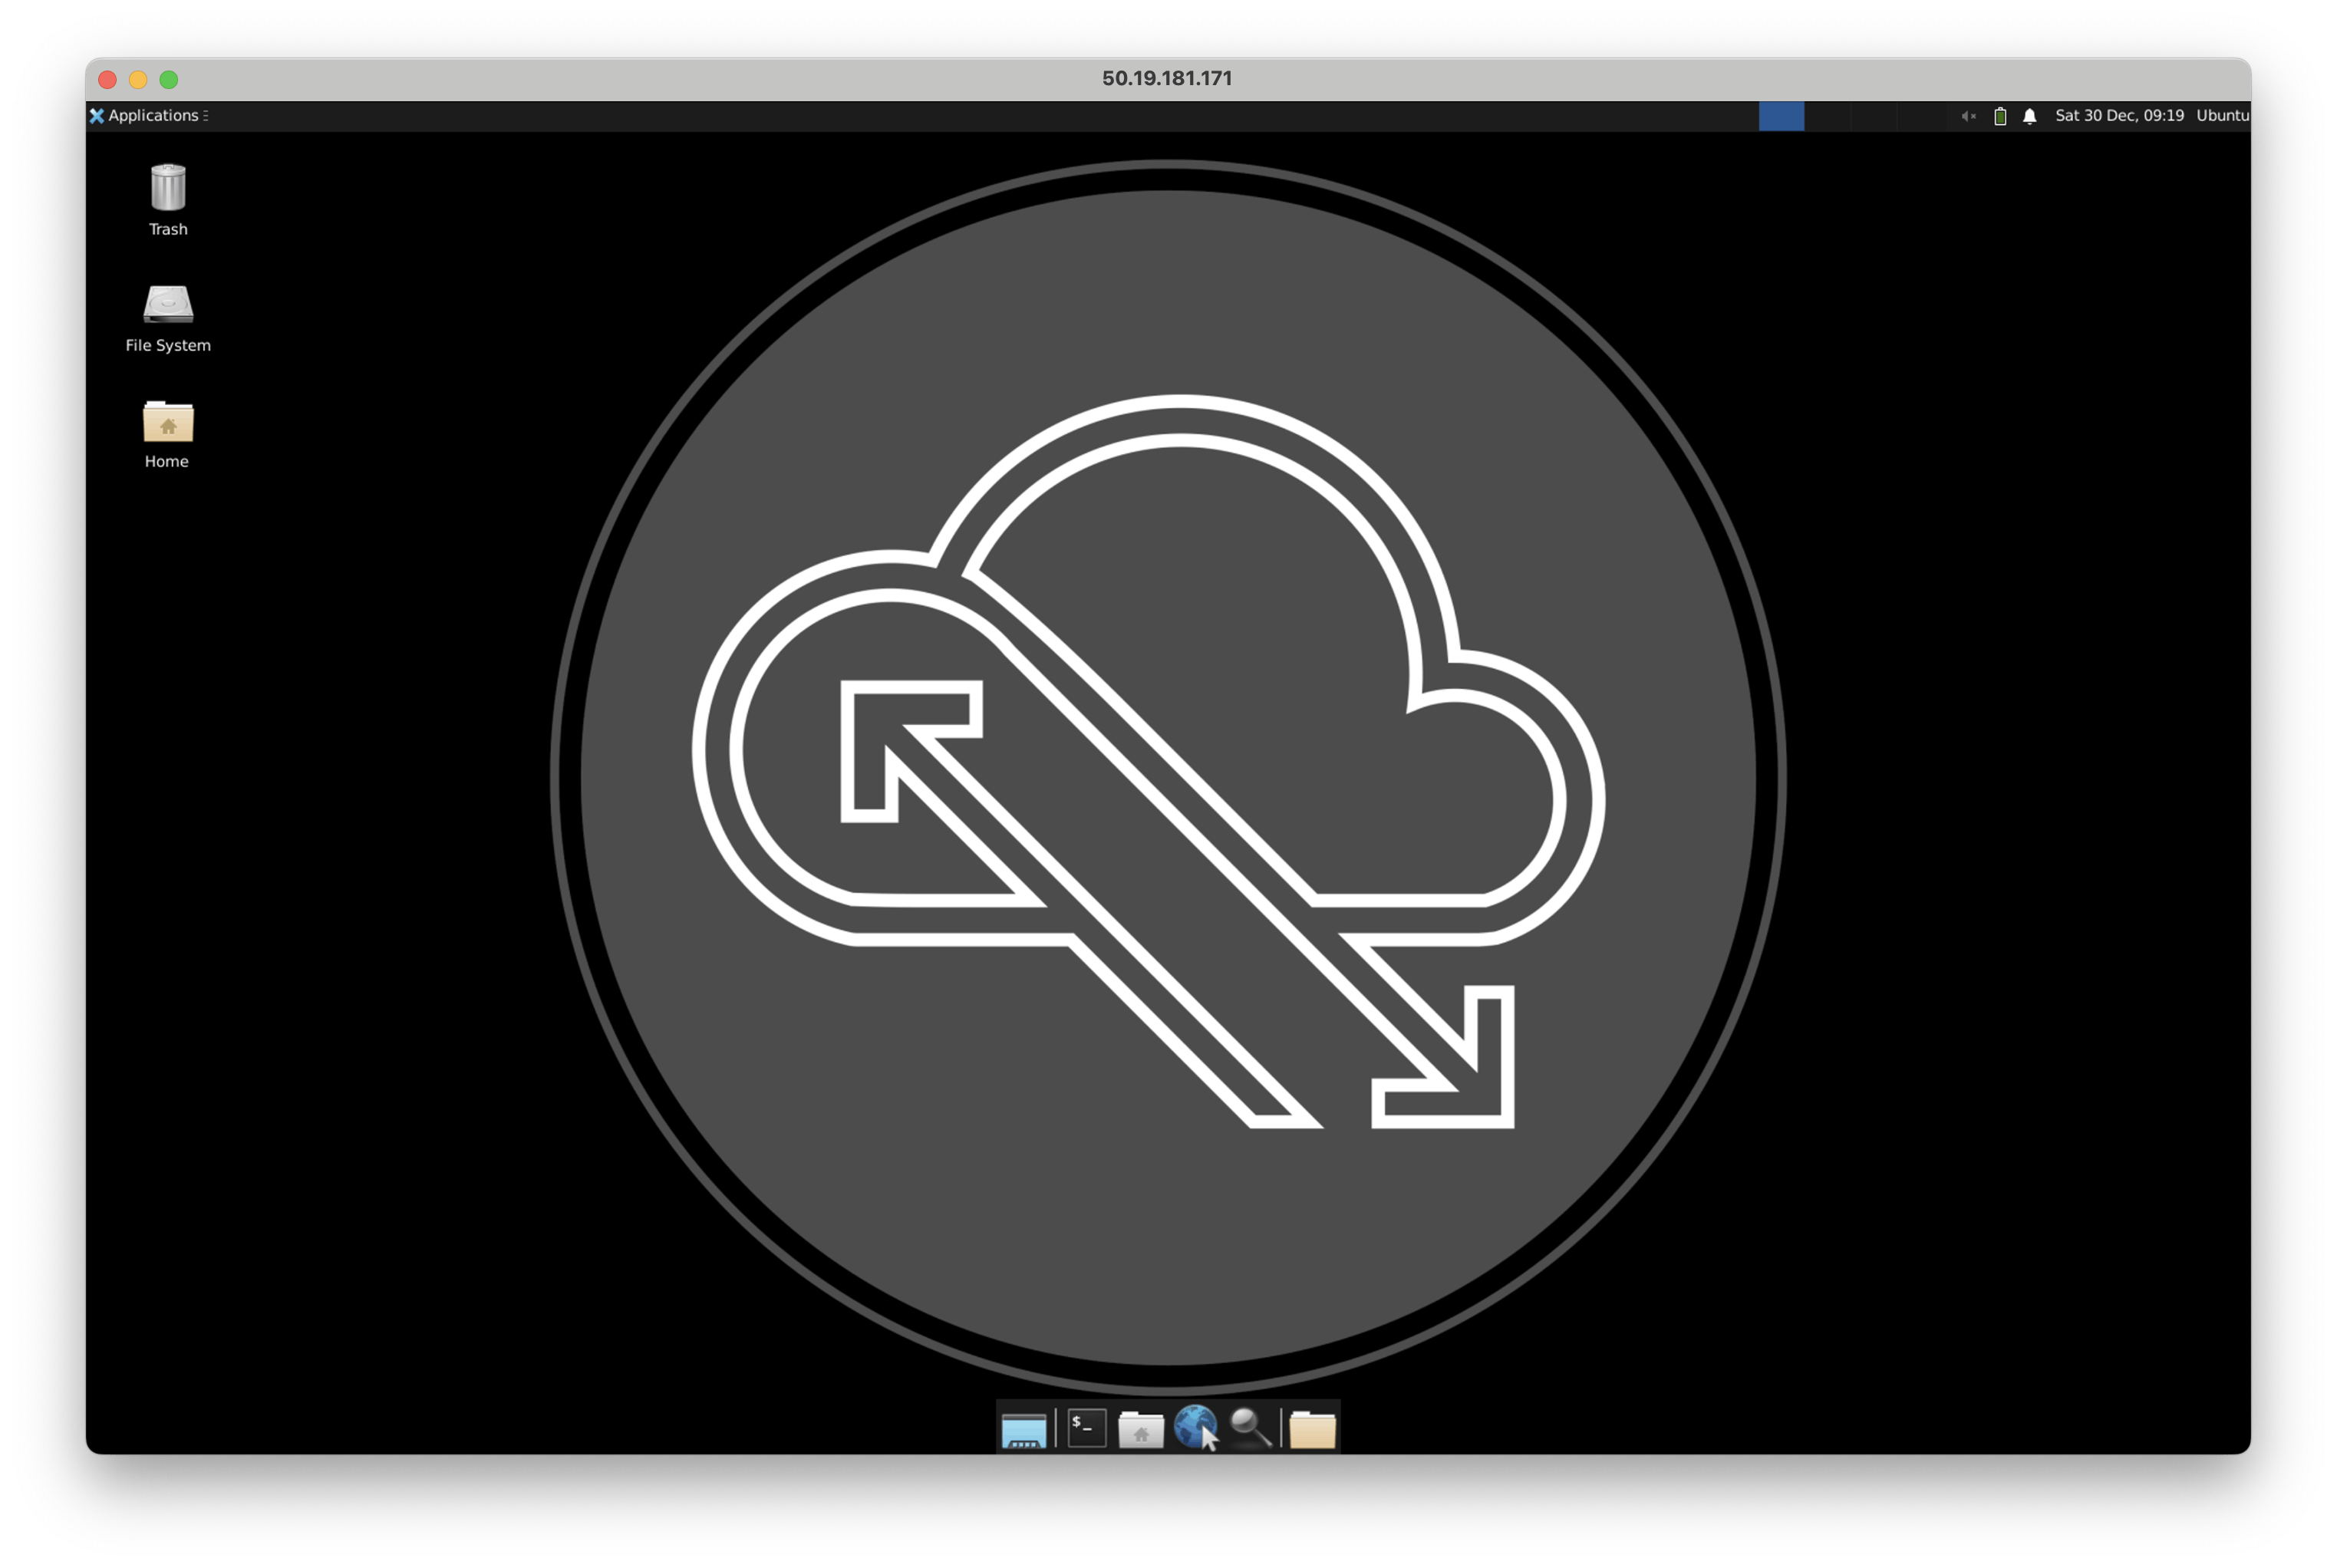Launch the web browser globe icon
The image size is (2337, 1568).
(x=1195, y=1427)
